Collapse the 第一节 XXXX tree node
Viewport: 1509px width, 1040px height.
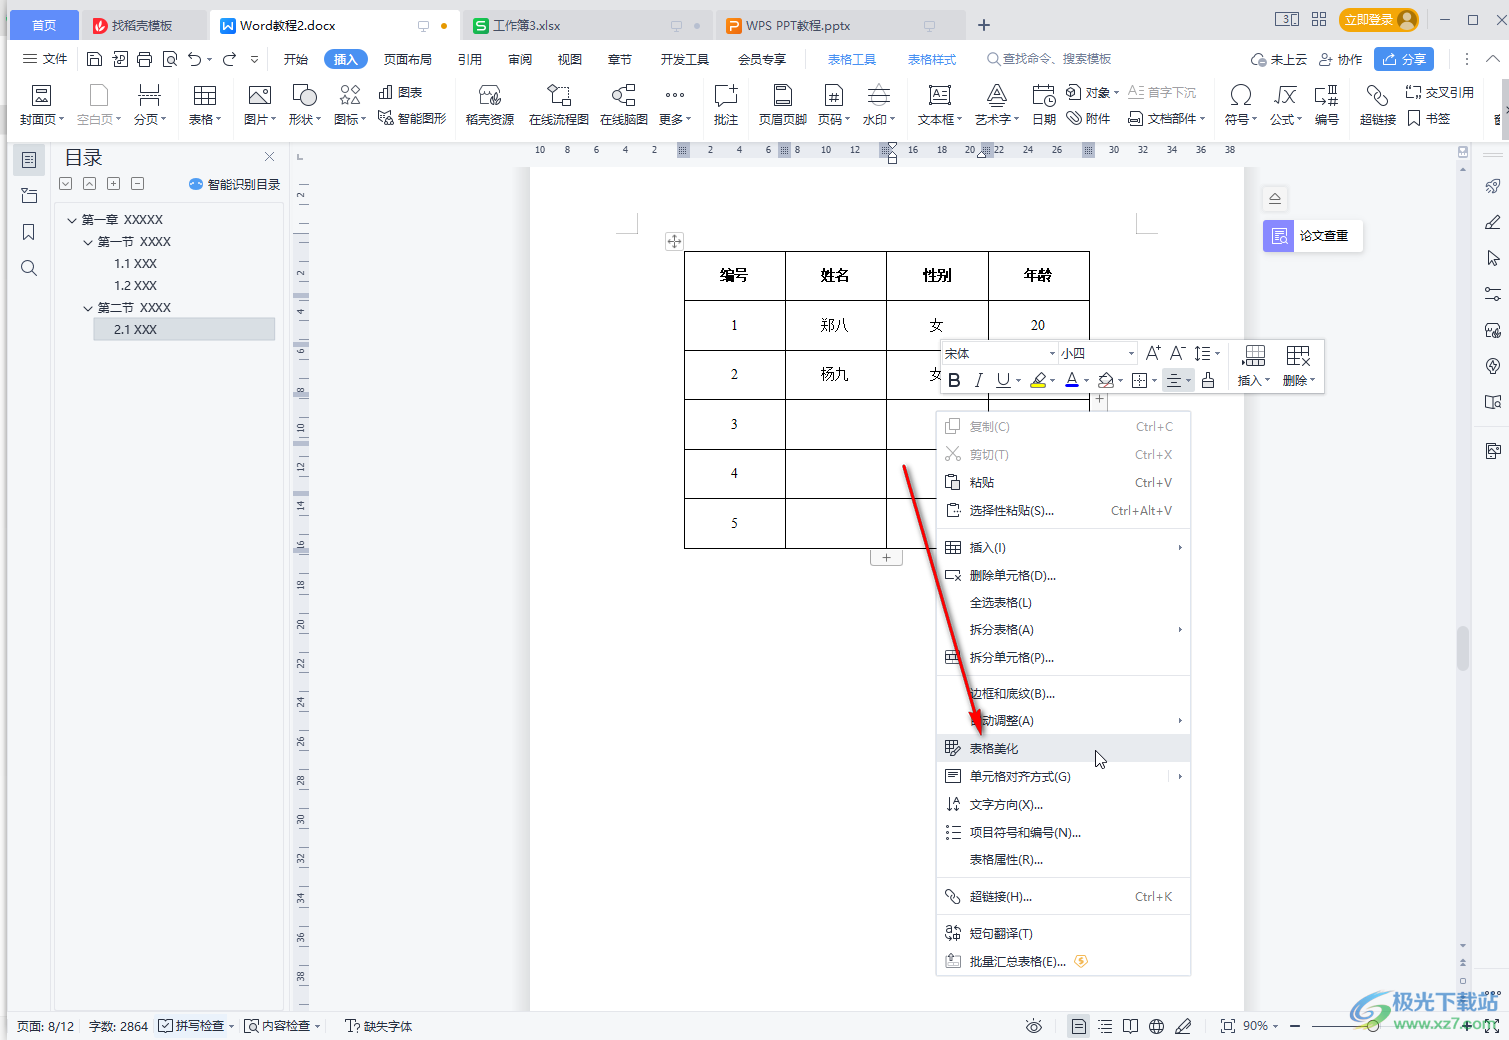tap(88, 242)
